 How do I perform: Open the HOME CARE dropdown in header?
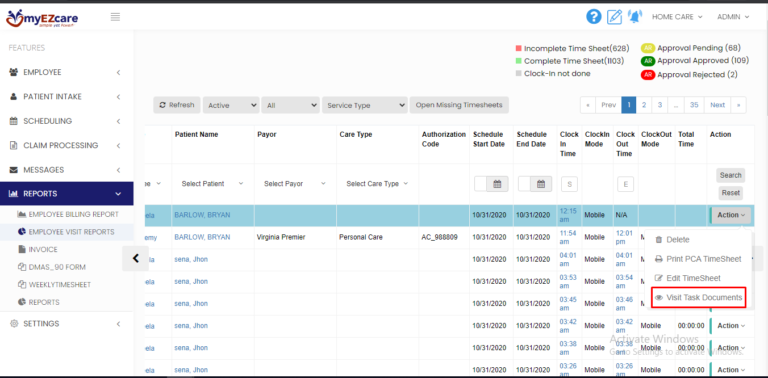pyautogui.click(x=677, y=17)
